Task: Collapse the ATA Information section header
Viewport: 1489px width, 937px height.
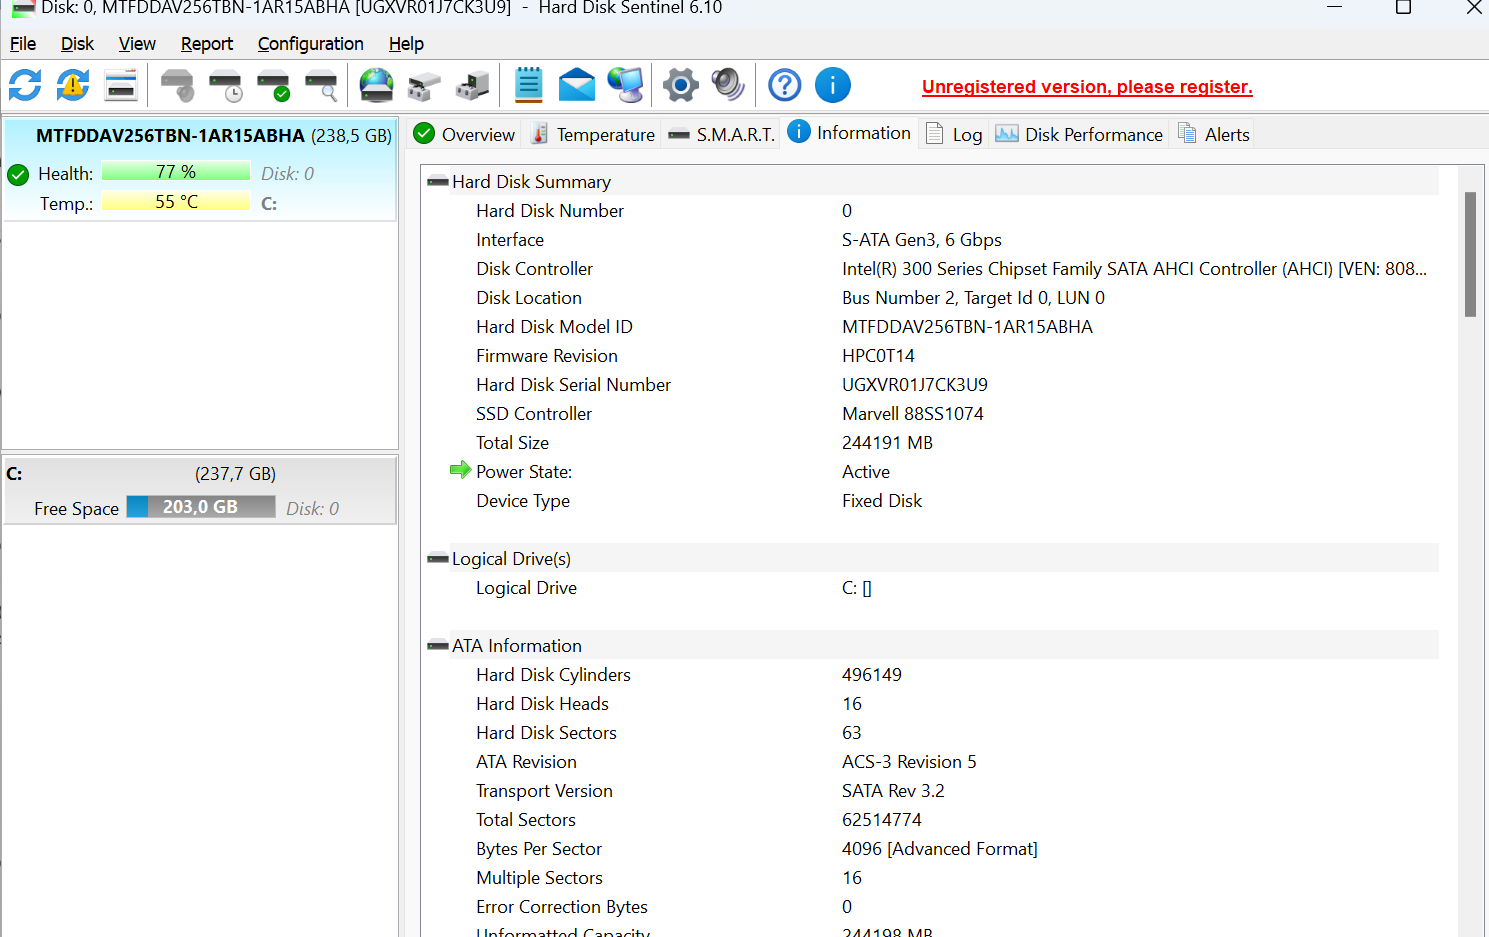Action: point(438,646)
